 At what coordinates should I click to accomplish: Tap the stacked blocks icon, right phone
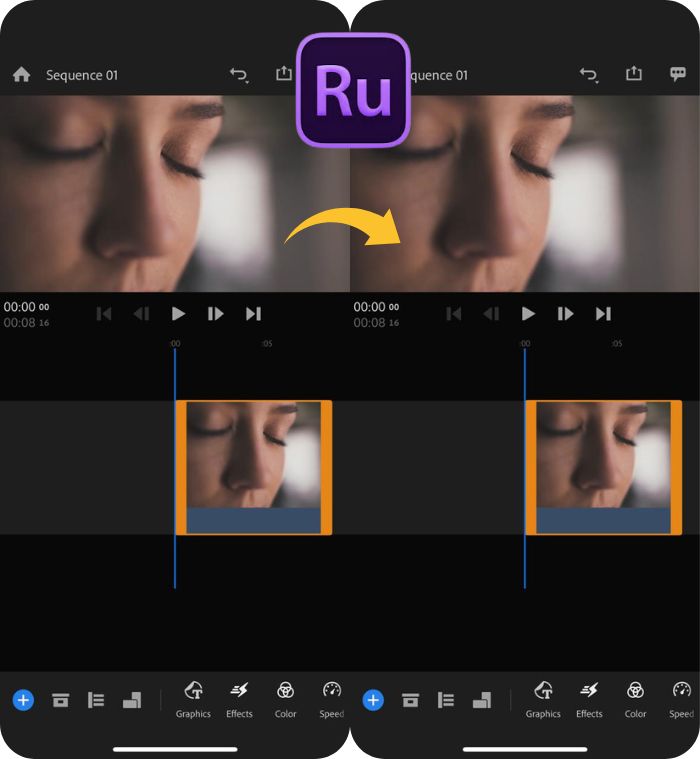click(482, 700)
